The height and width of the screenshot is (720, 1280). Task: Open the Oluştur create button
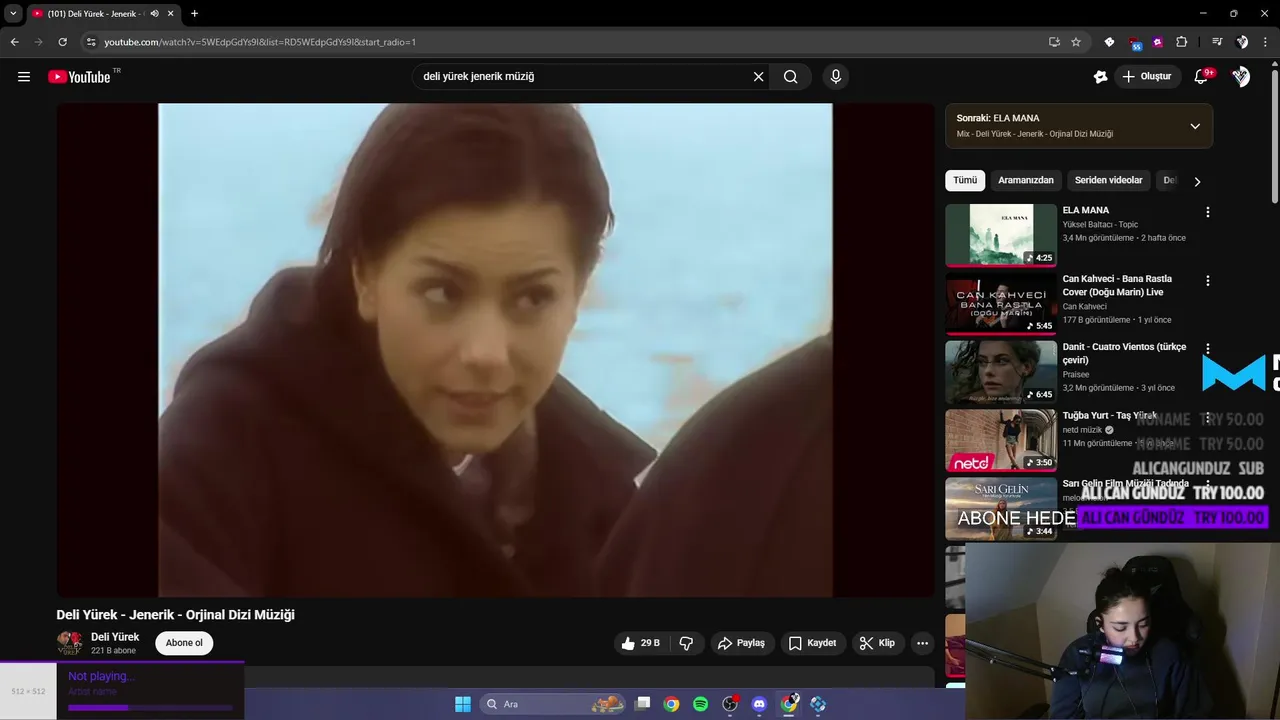coord(1147,77)
